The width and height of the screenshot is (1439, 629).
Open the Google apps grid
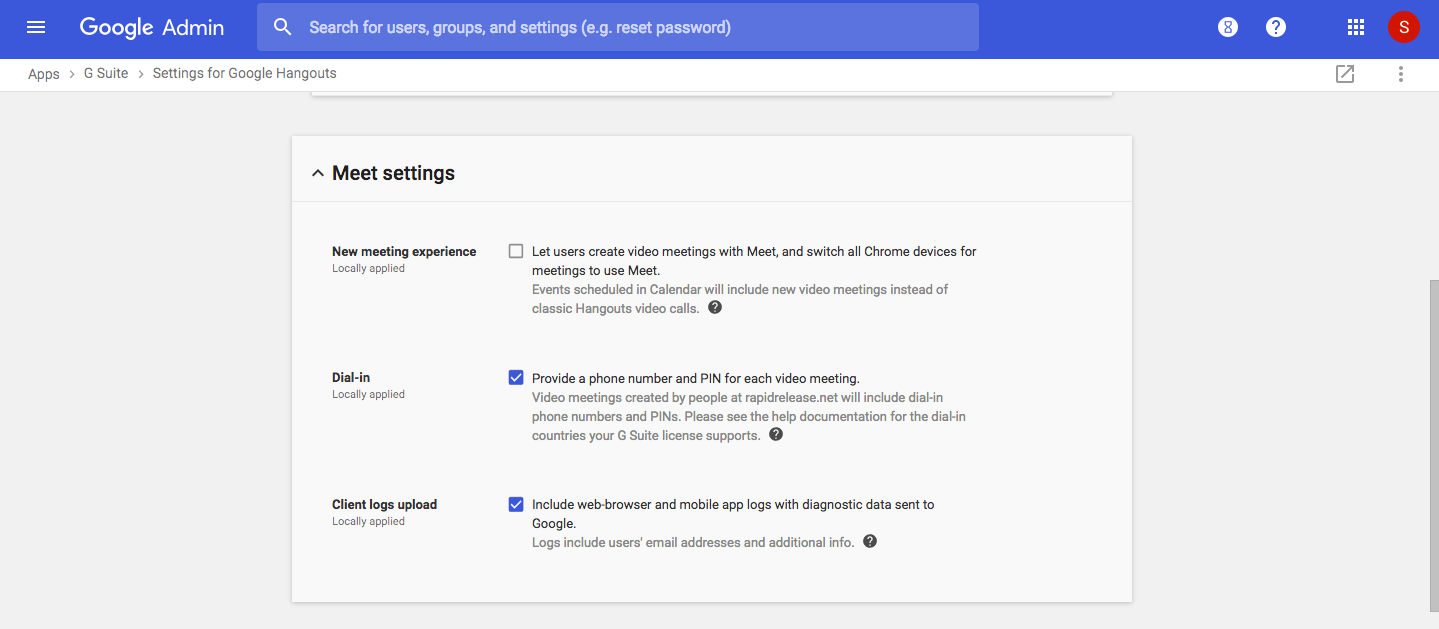point(1356,27)
